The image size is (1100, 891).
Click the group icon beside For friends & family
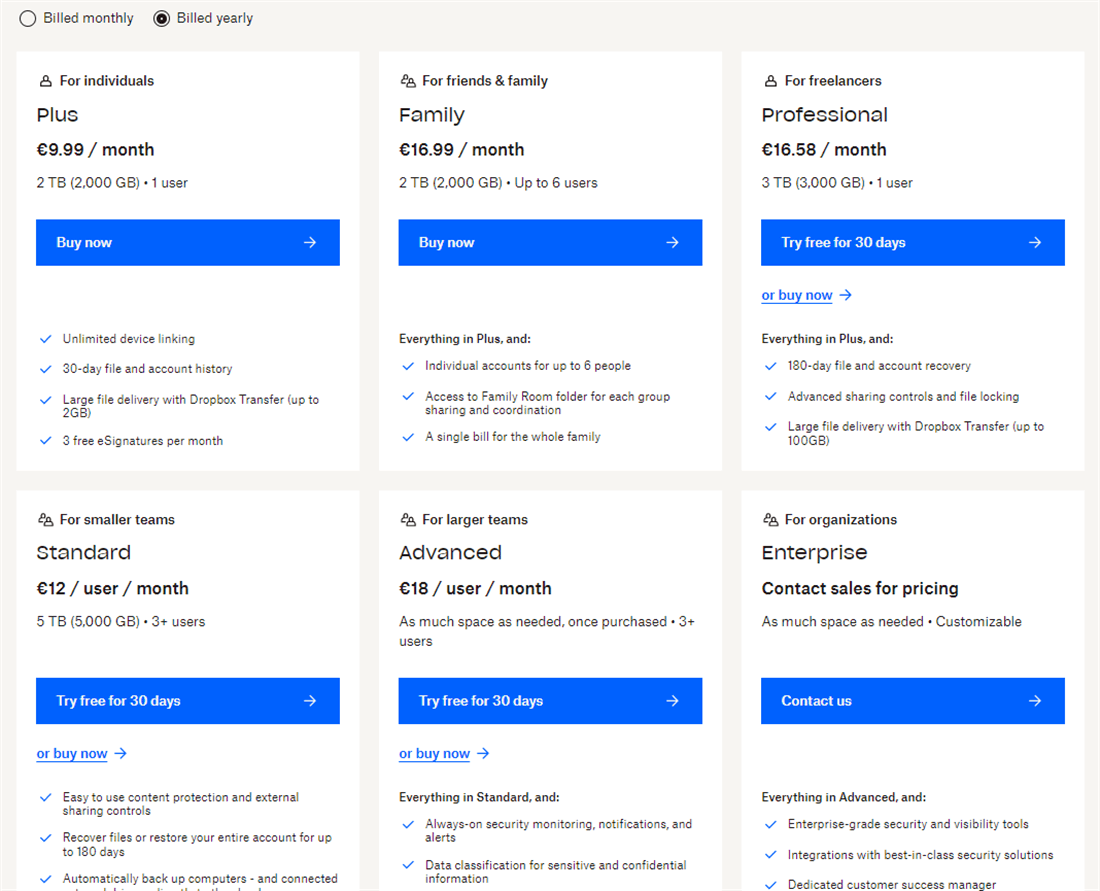point(407,81)
